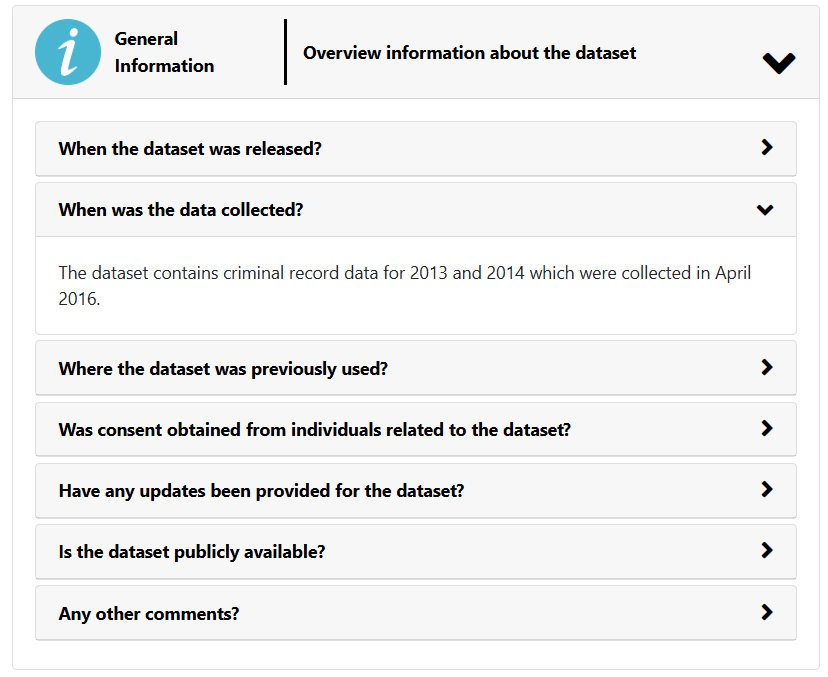Open the 'Was consent obtained from individuals' question

tap(314, 430)
